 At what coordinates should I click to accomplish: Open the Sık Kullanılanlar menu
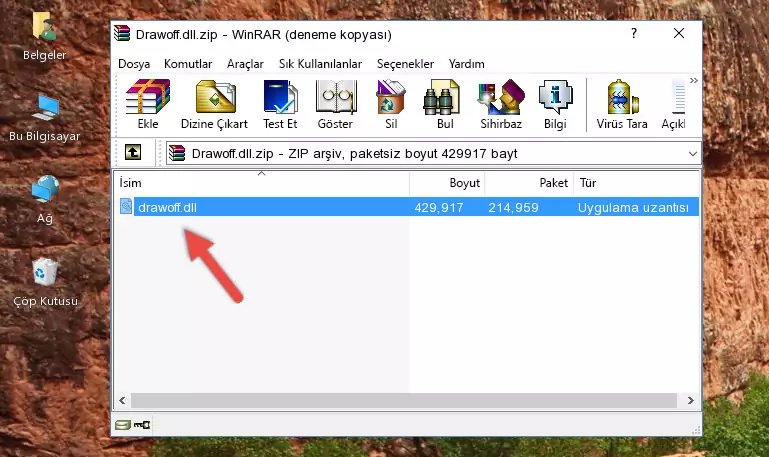coord(320,64)
